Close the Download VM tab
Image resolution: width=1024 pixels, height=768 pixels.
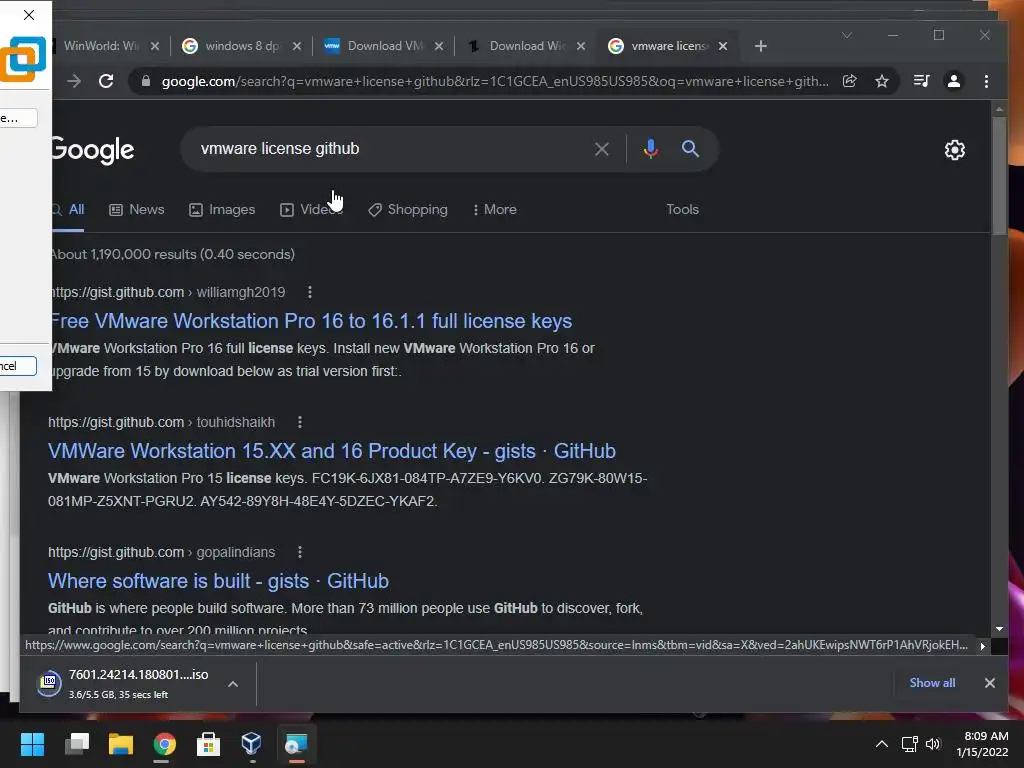439,46
